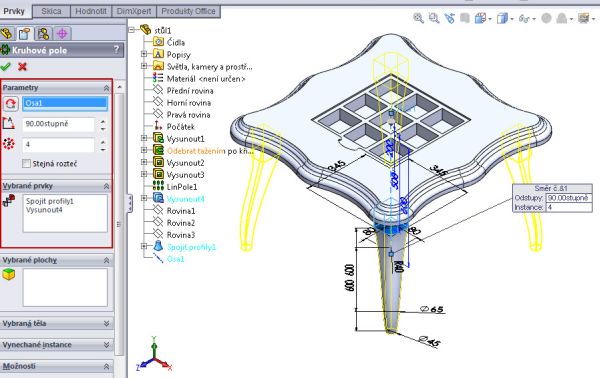Expand the Popisy tree node

point(144,54)
